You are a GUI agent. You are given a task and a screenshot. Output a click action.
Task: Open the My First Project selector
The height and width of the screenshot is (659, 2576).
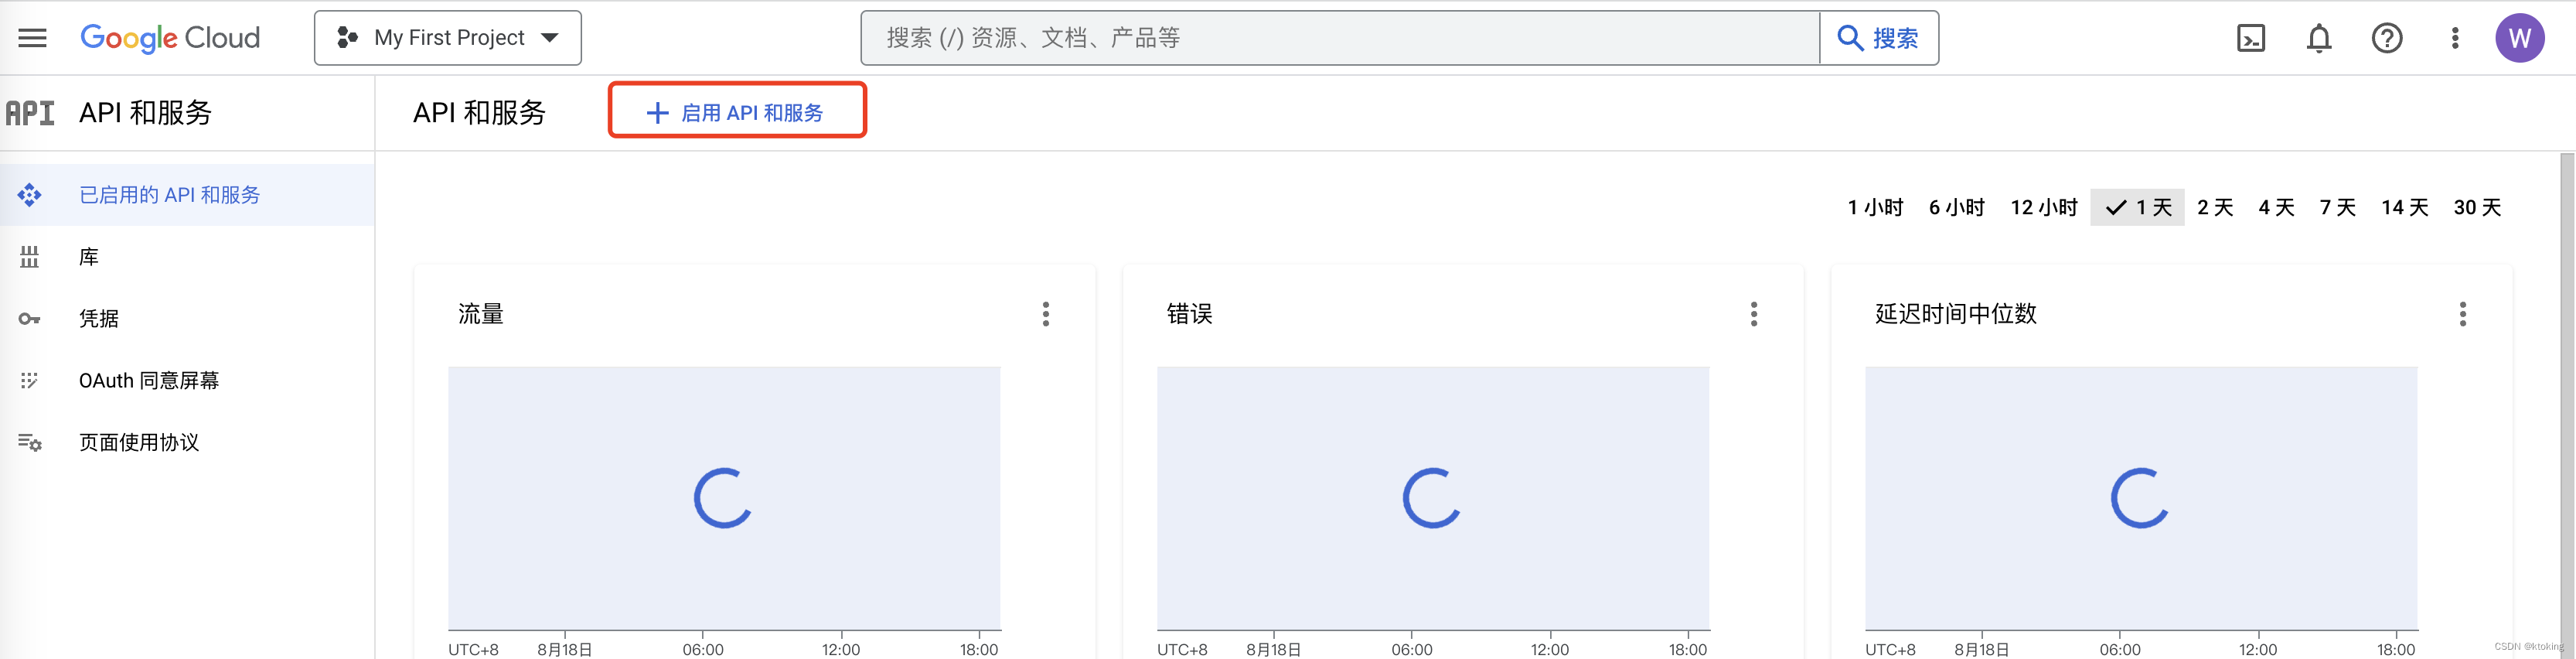(447, 38)
